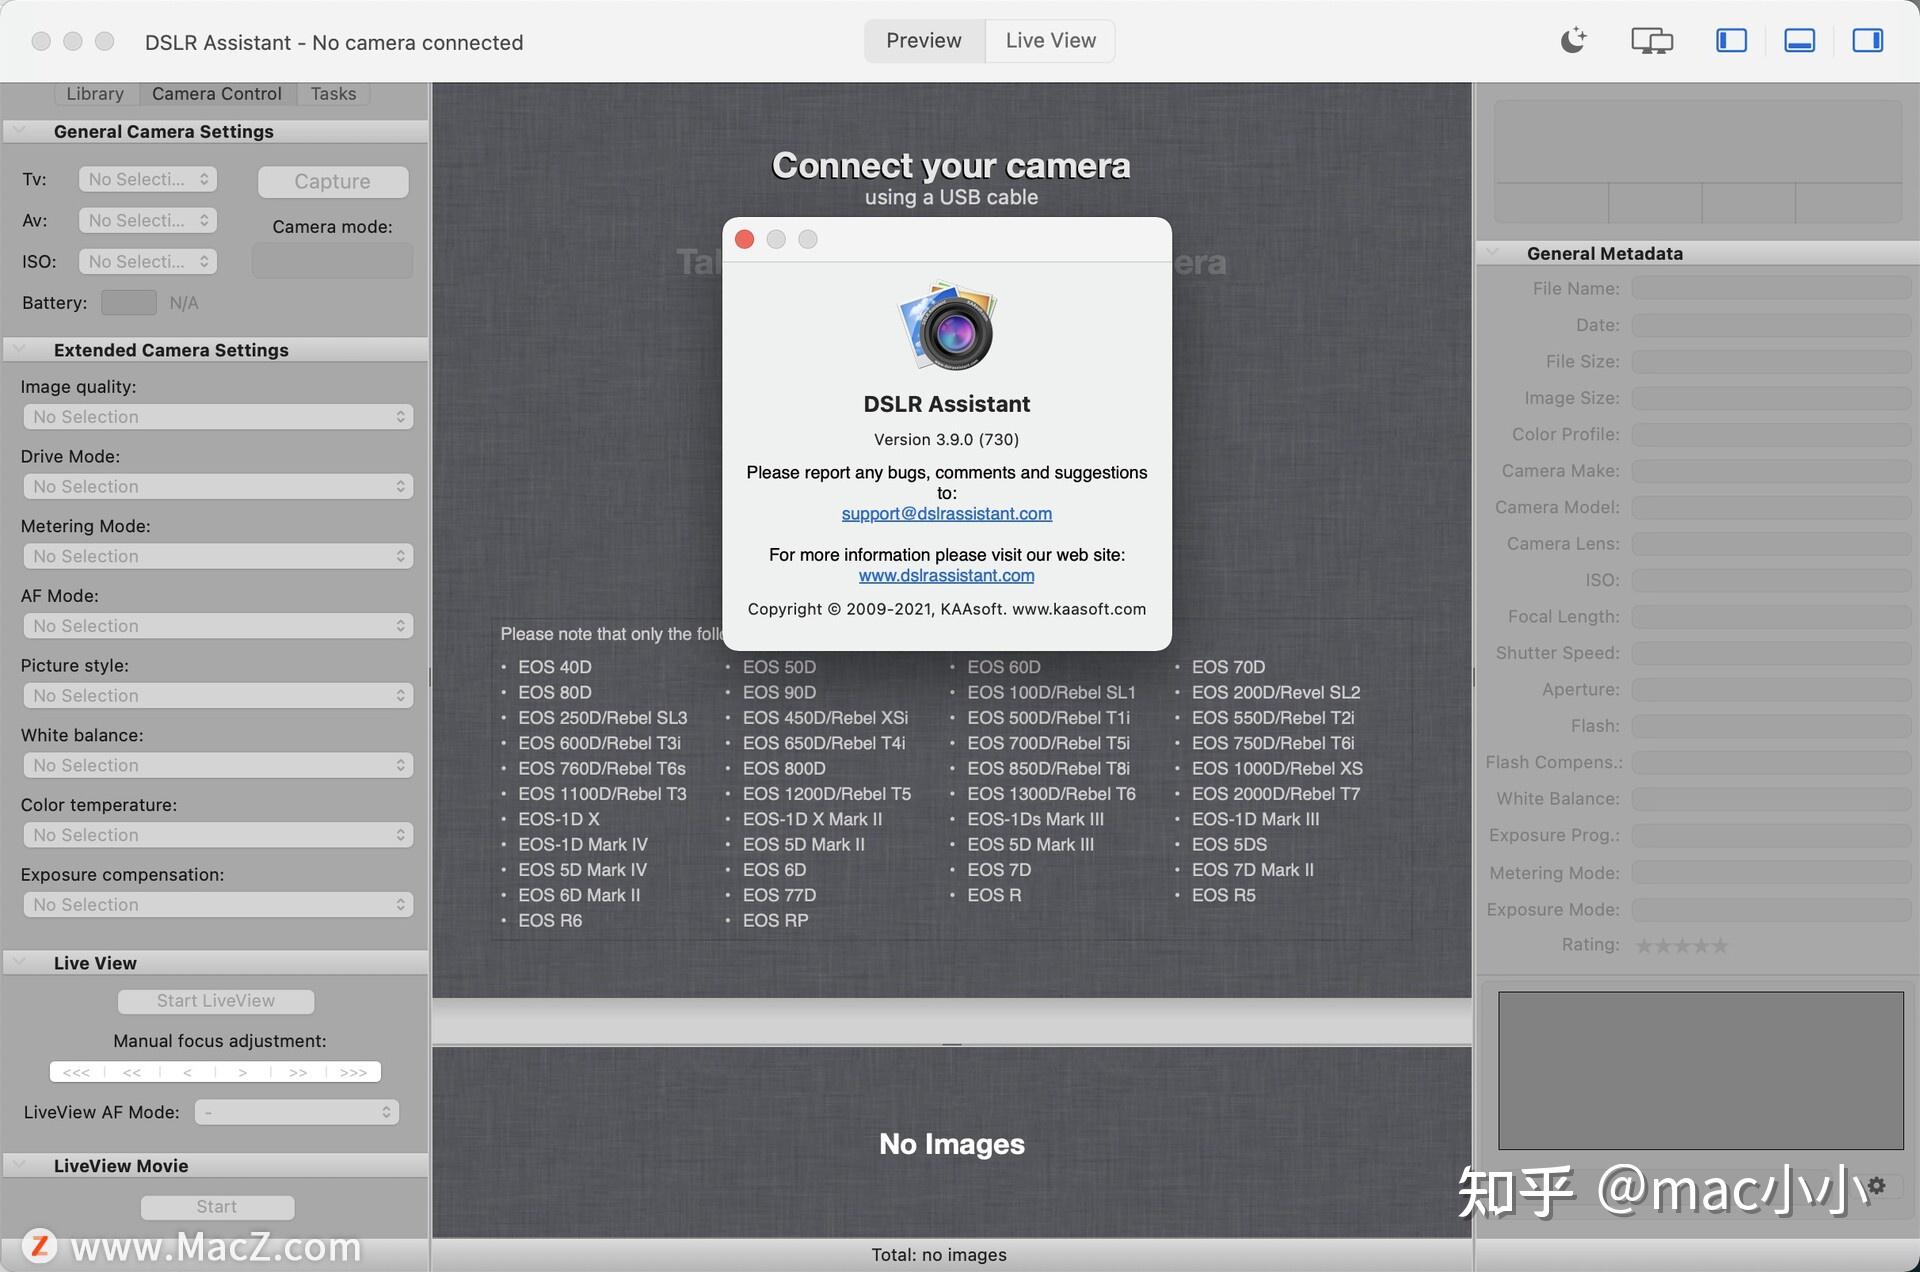
Task: Switch to Live View tab
Action: [1050, 41]
